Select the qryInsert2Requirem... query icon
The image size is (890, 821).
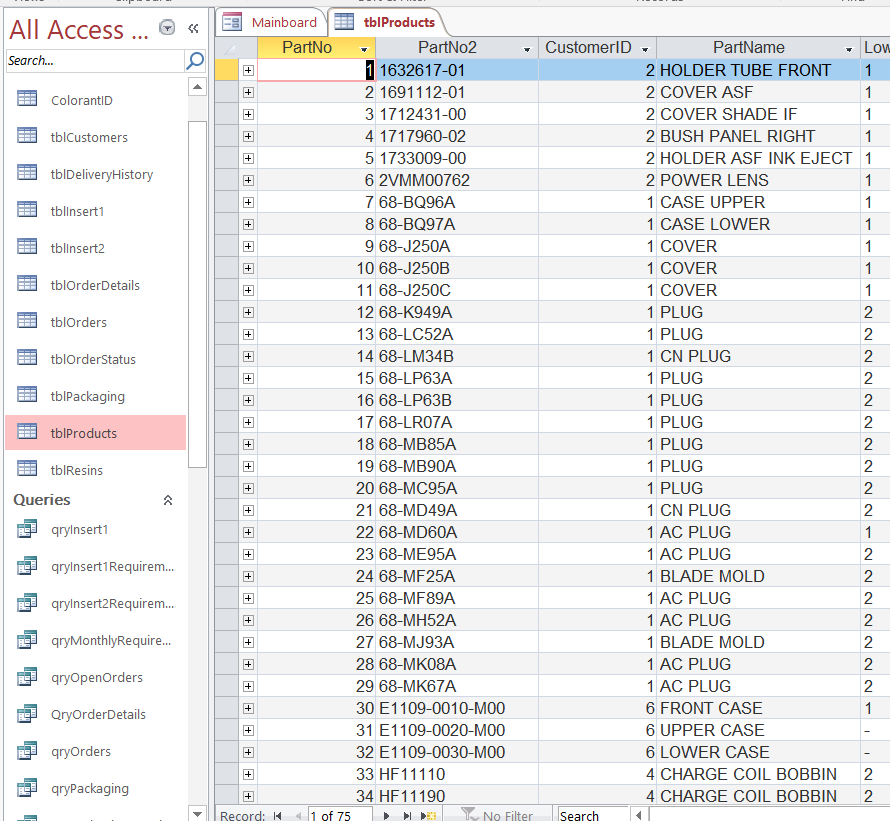[27, 602]
